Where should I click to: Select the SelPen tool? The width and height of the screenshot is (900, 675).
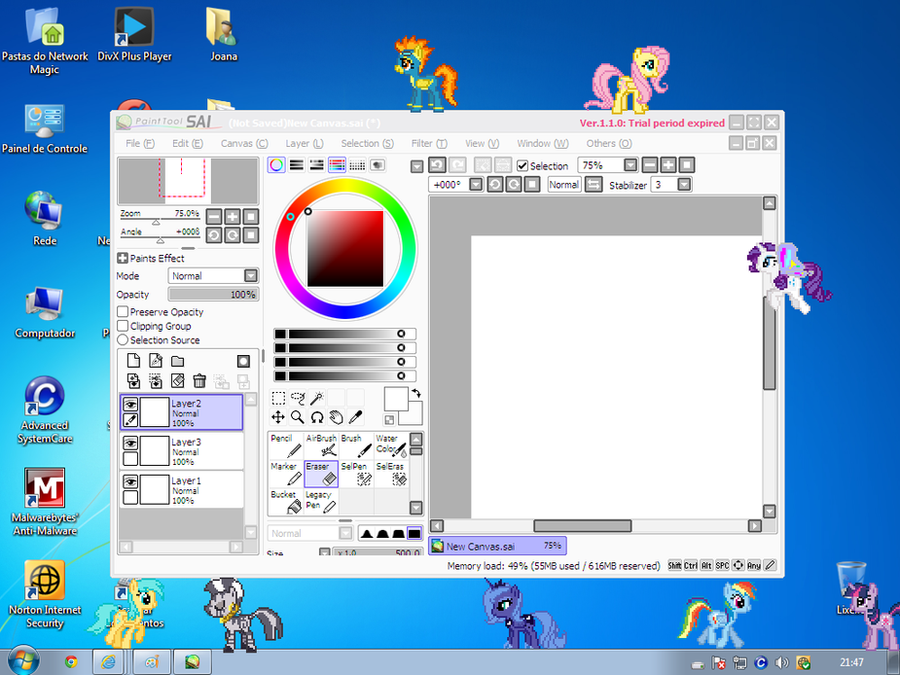point(356,474)
